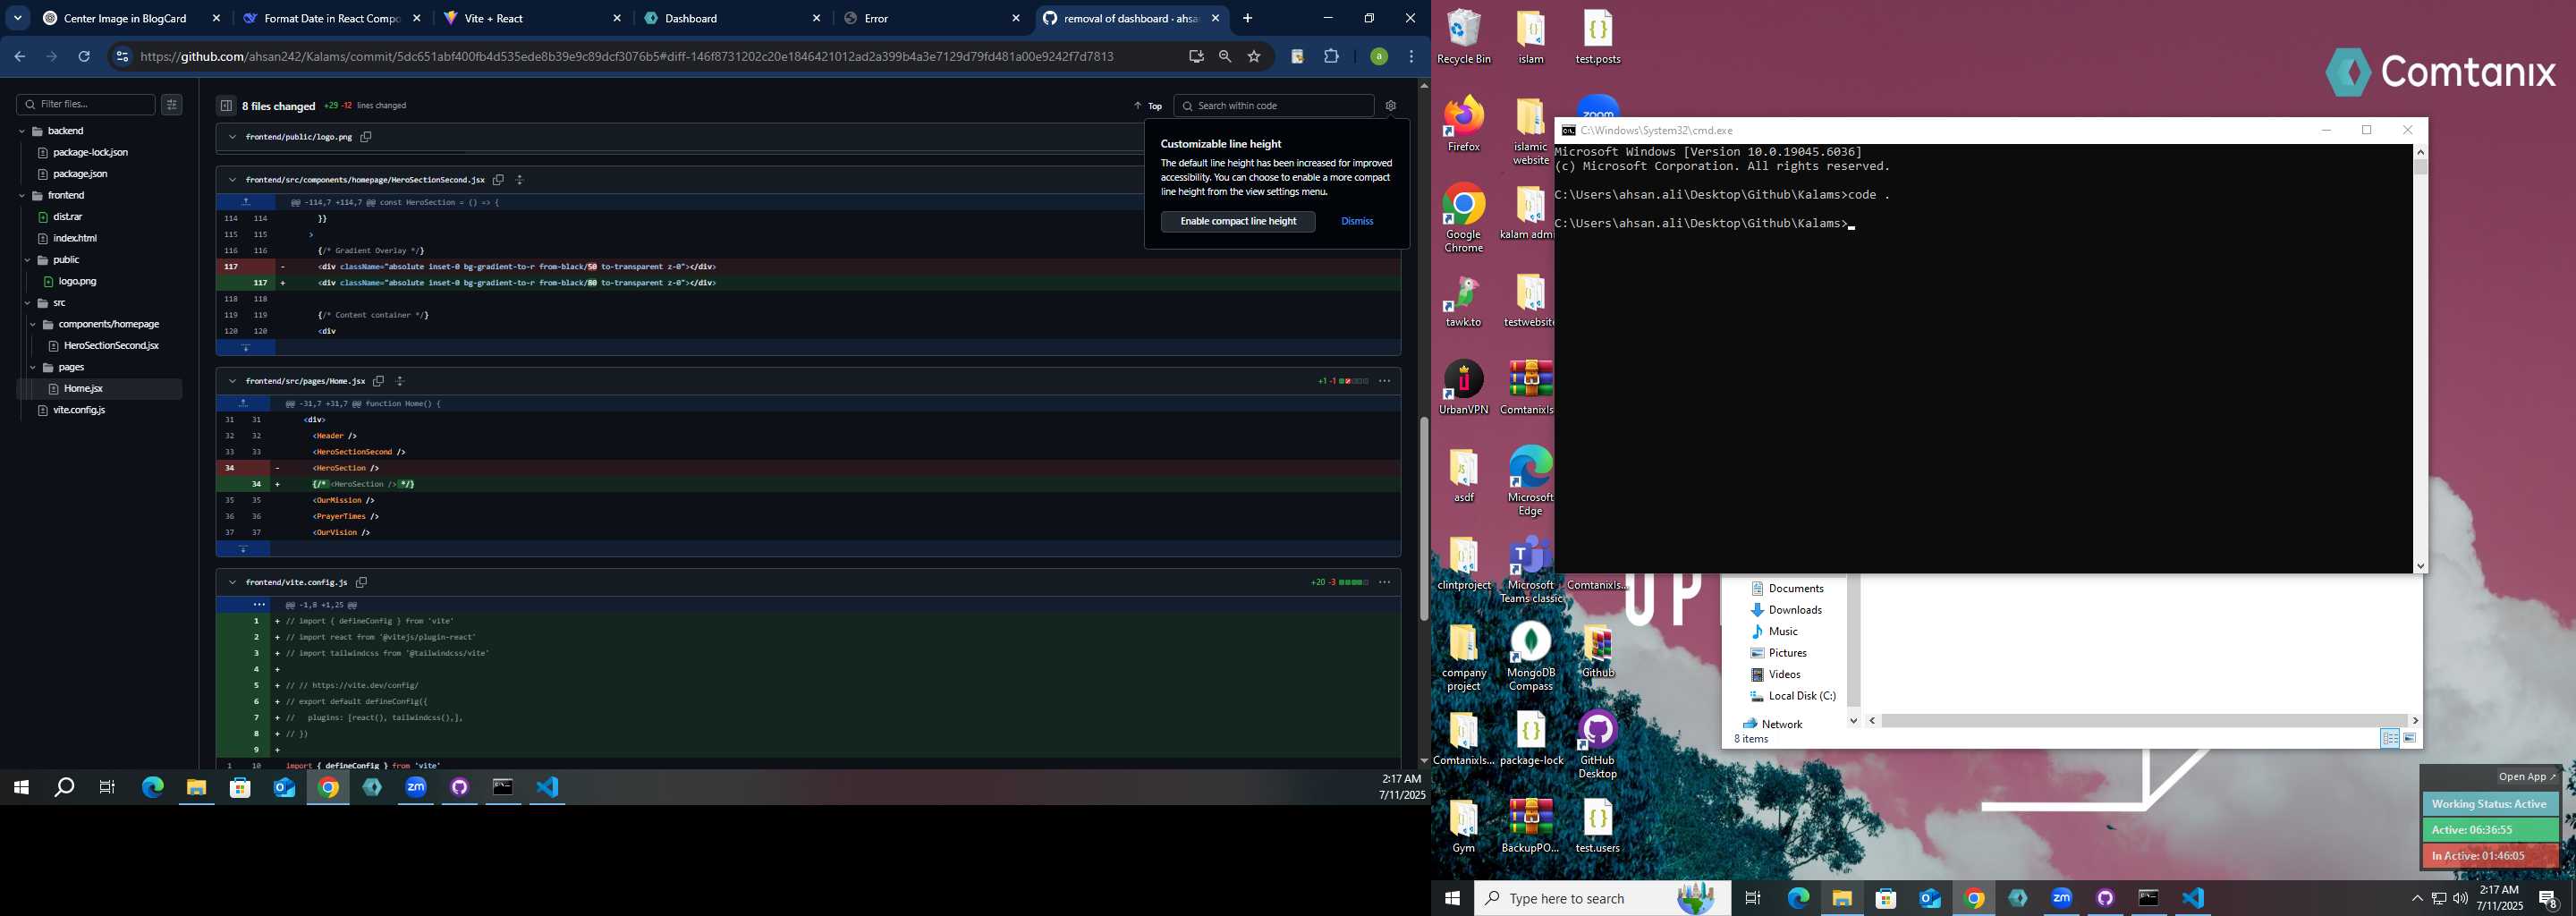Collapse the Home.jsx diff section

[x=232, y=381]
